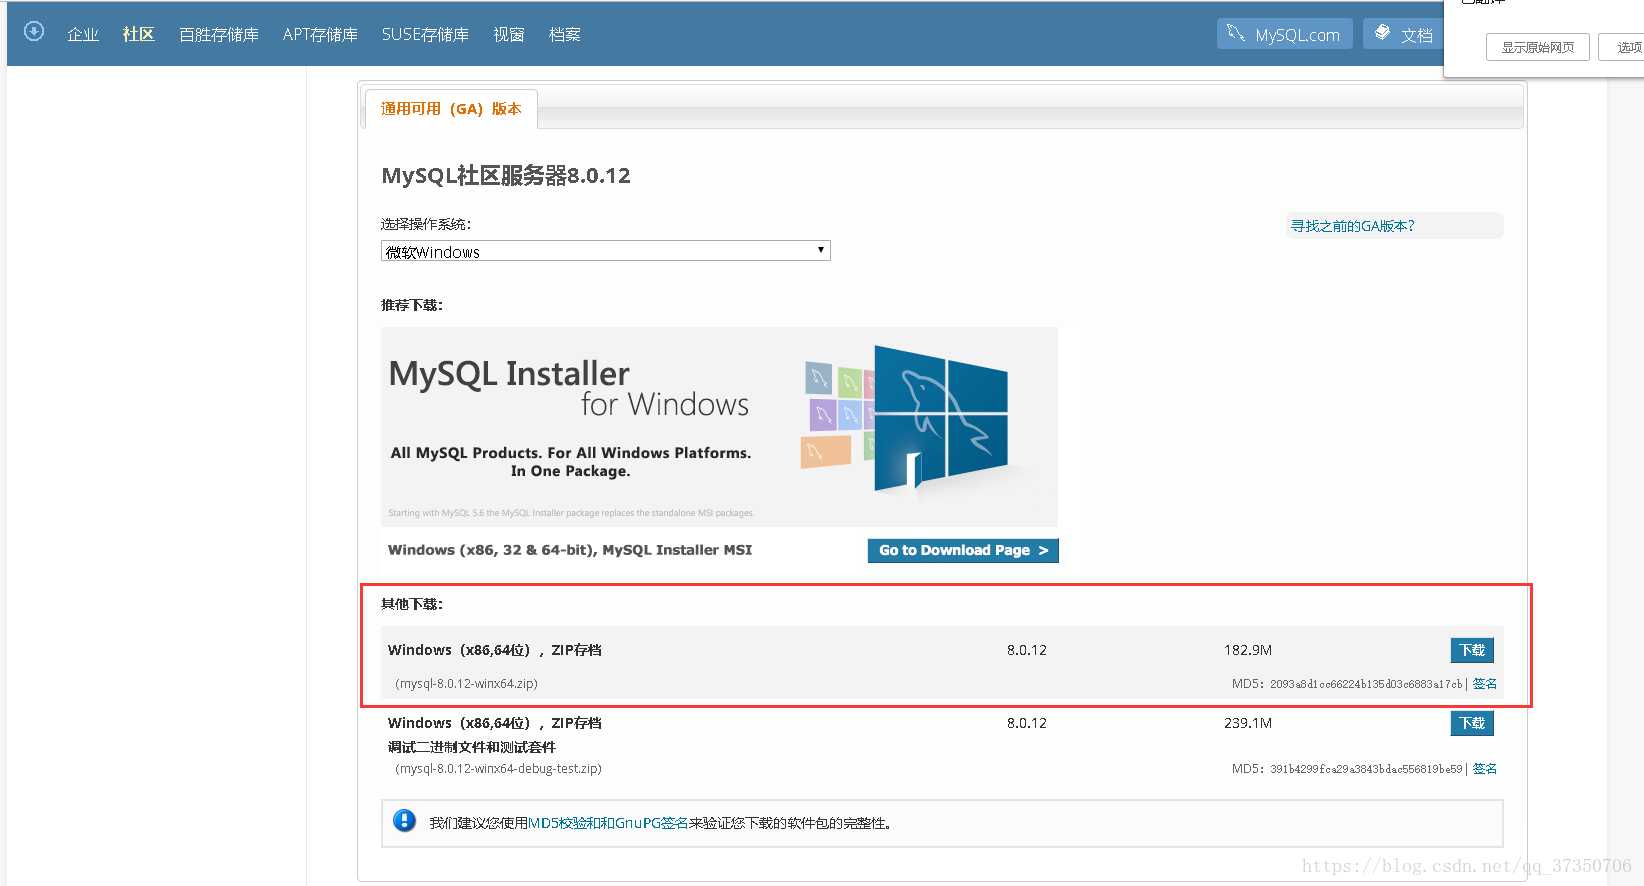Click Windows (x86, 32 & 64-bit), MySQL Installer MSI text
This screenshot has width=1644, height=886.
click(570, 550)
